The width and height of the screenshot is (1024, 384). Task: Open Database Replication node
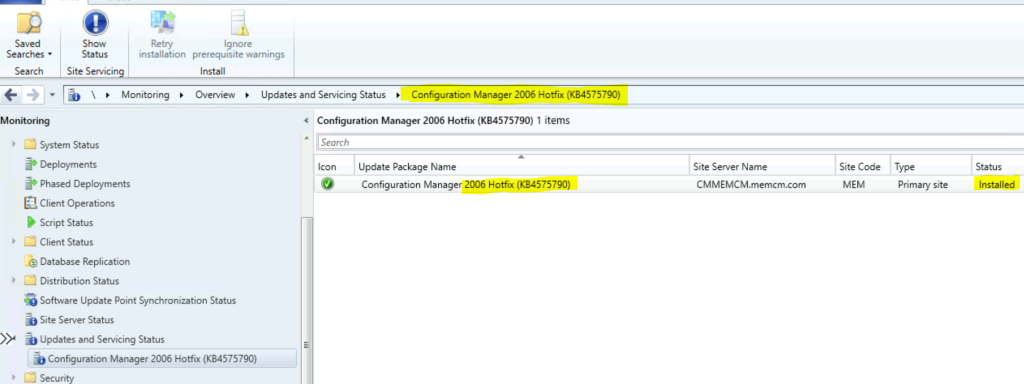pyautogui.click(x=85, y=261)
